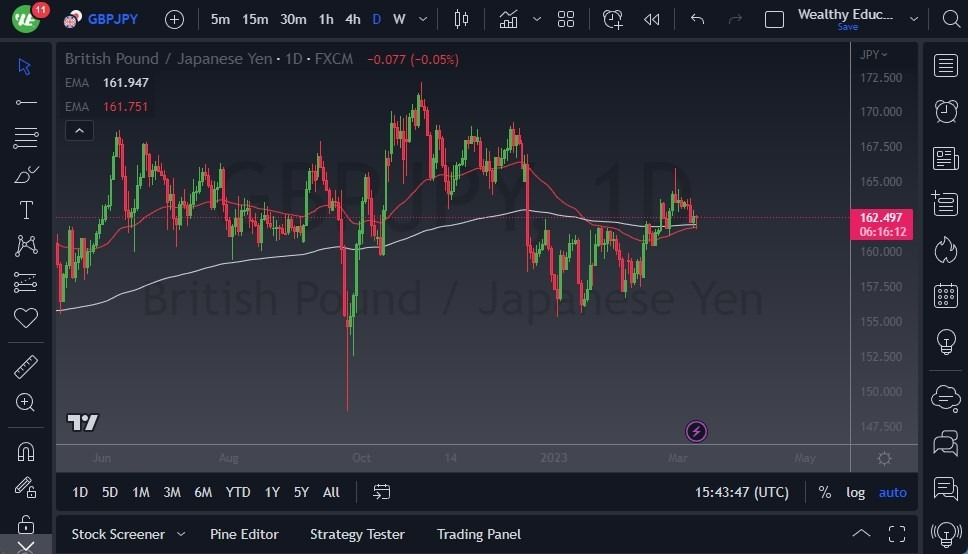Open candlestick chart style selector
Viewport: 968px width, 554px height.
point(461,19)
